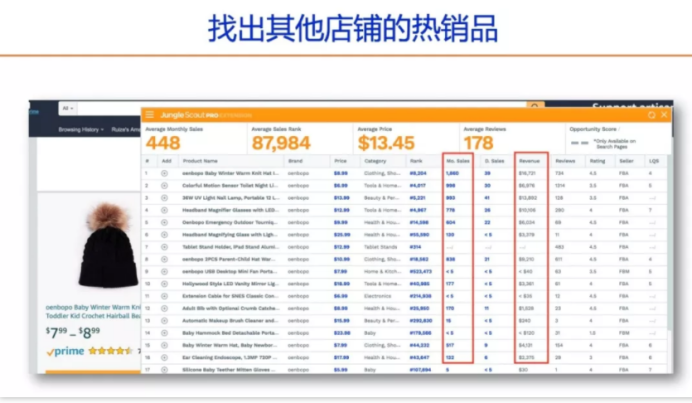Click price $23.98 in the Baby Hammock row

(x=342, y=333)
